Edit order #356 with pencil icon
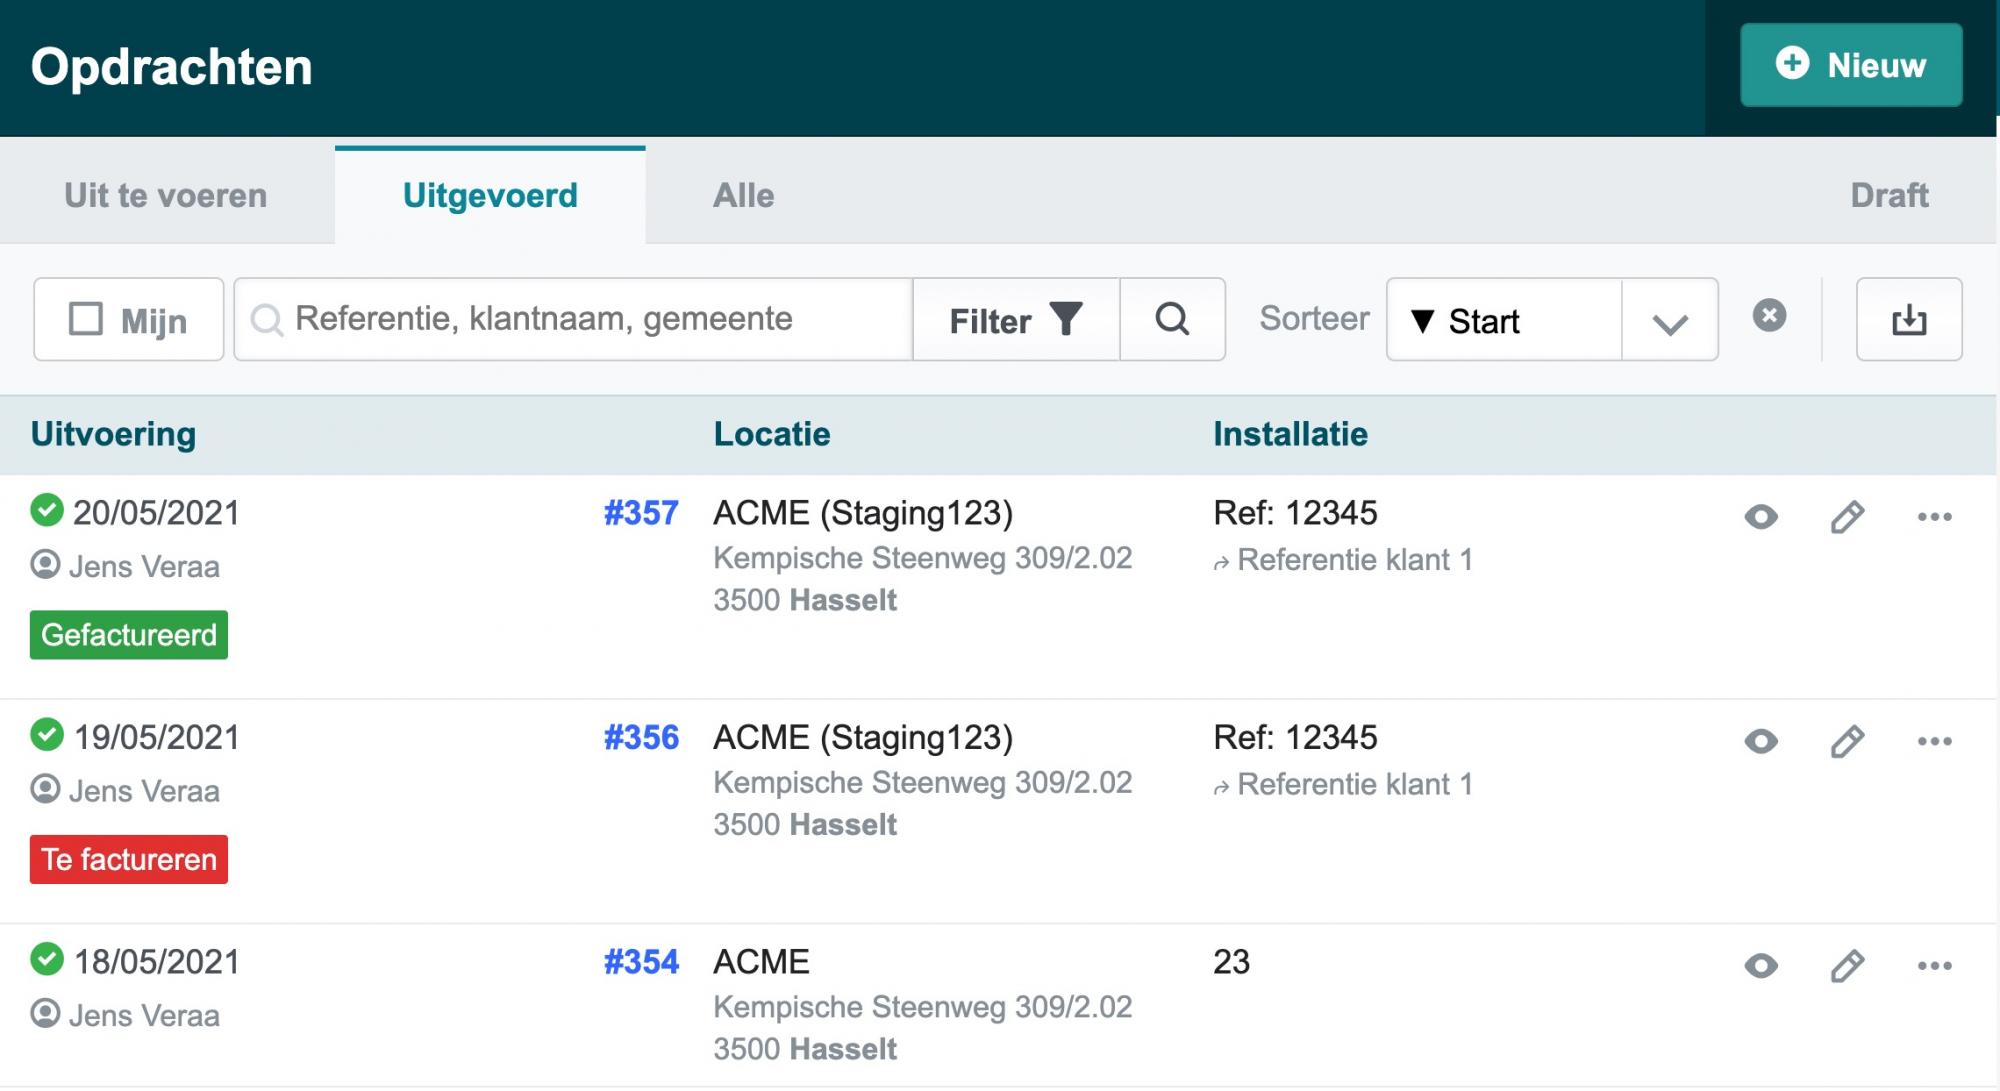Image resolution: width=2000 pixels, height=1091 pixels. (x=1847, y=741)
